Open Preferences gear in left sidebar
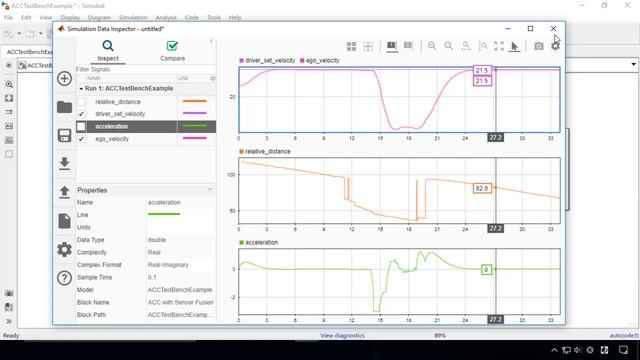Viewport: 640px width, 360px height. click(64, 249)
